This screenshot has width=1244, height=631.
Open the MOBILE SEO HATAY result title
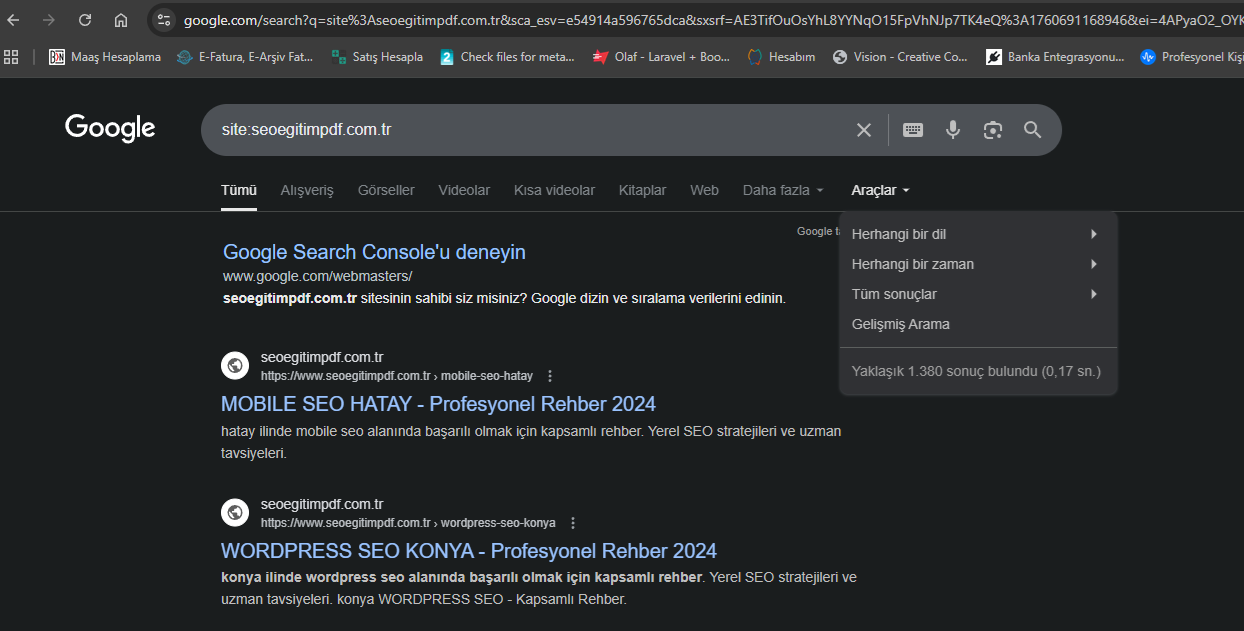click(438, 404)
